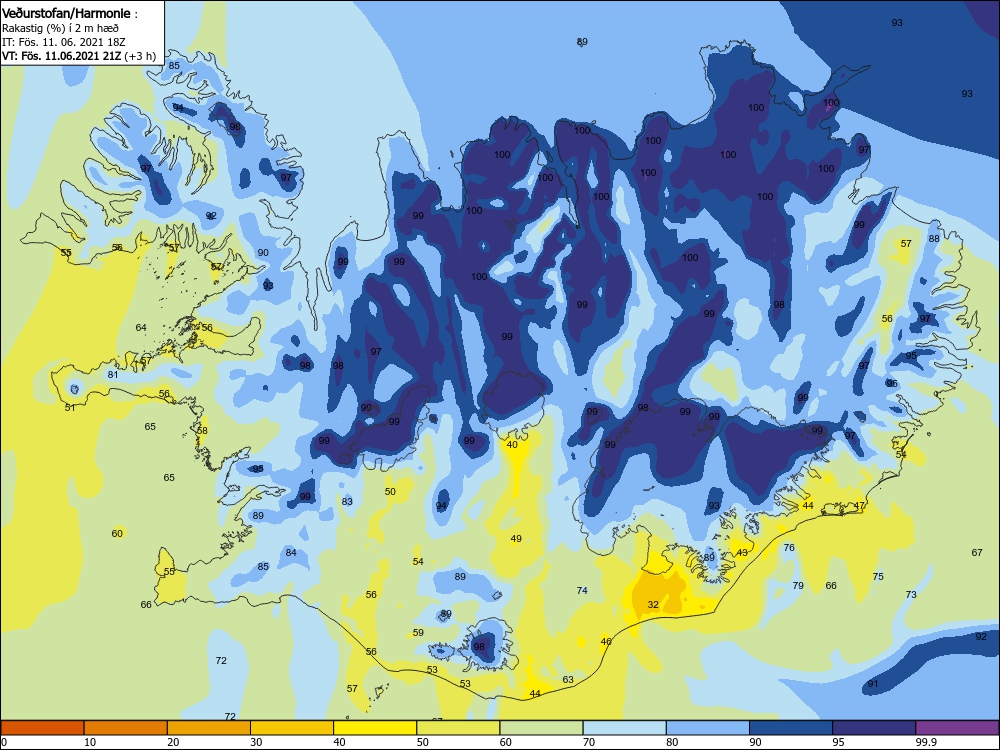Click the humidity value 75 on the map
Screen dimensions: 1000x750
click(878, 577)
